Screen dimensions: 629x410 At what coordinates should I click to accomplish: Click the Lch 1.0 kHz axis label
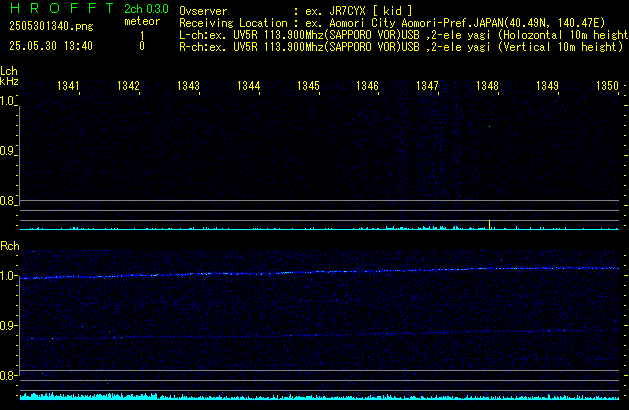[x=7, y=101]
